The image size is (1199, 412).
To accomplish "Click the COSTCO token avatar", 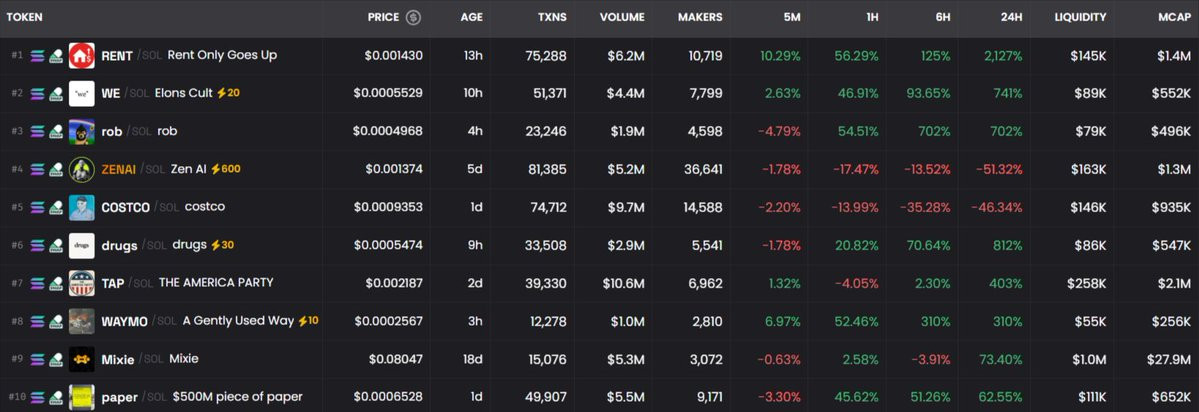I will click(82, 207).
